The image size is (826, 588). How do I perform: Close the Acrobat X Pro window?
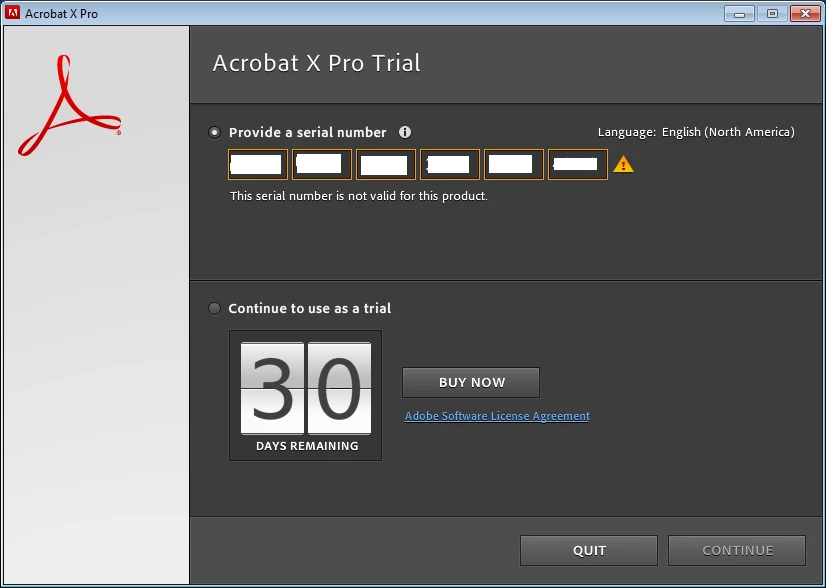(805, 14)
